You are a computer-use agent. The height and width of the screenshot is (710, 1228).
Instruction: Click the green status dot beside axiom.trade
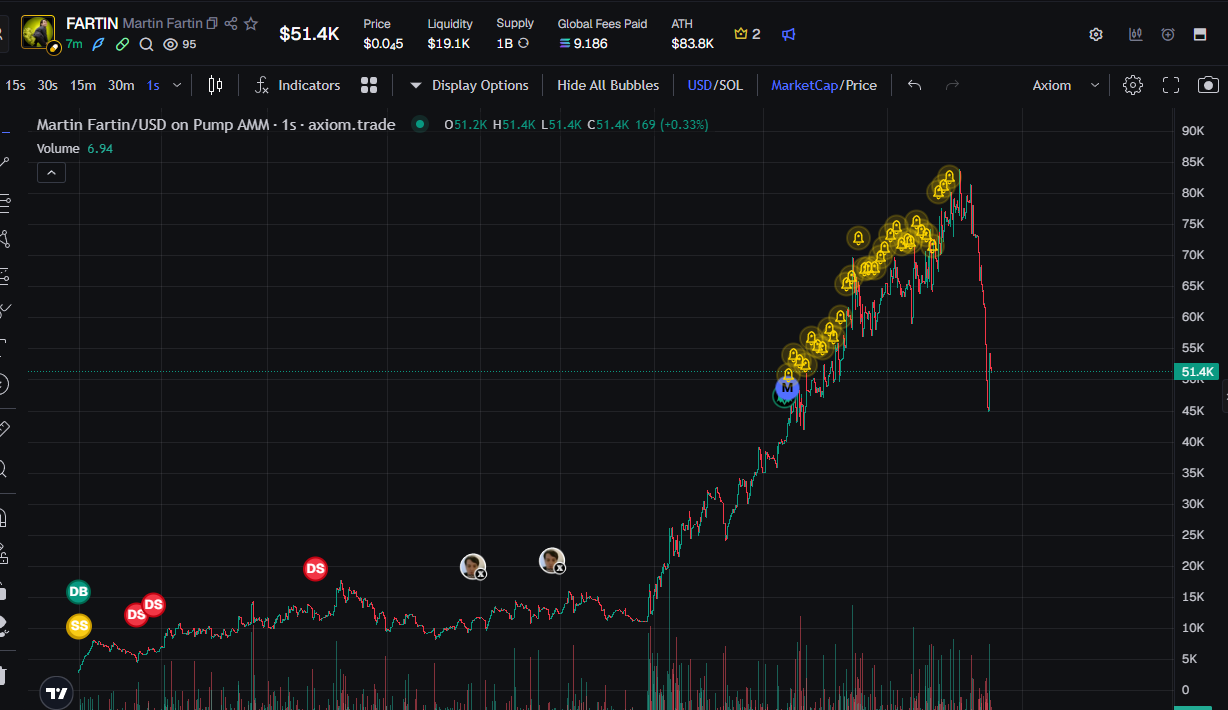(420, 125)
